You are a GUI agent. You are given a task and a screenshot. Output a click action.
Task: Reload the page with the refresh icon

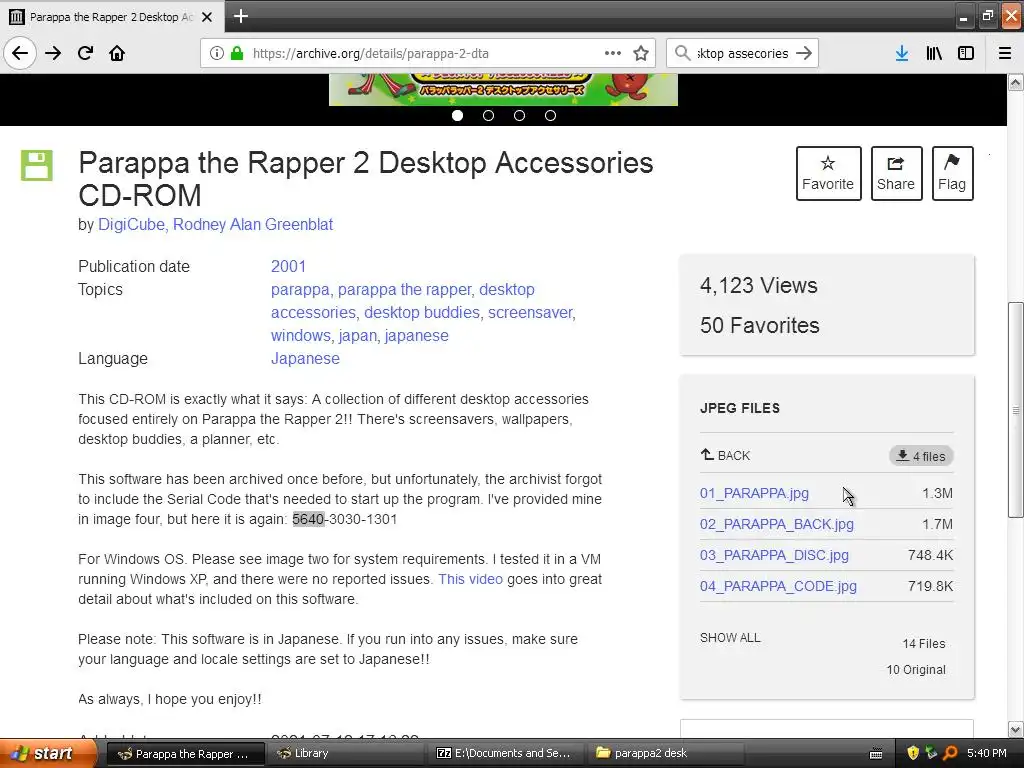click(x=85, y=53)
